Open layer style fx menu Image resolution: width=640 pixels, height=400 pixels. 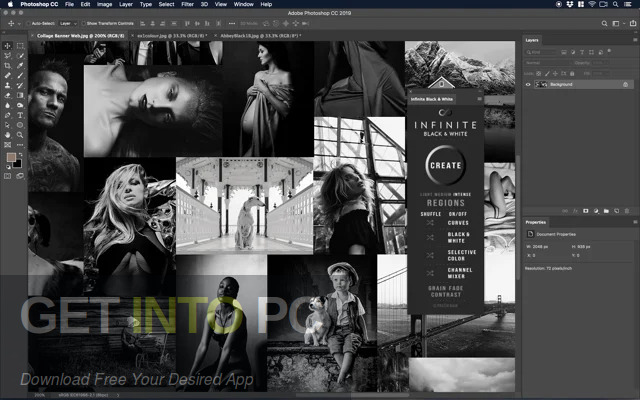[576, 211]
